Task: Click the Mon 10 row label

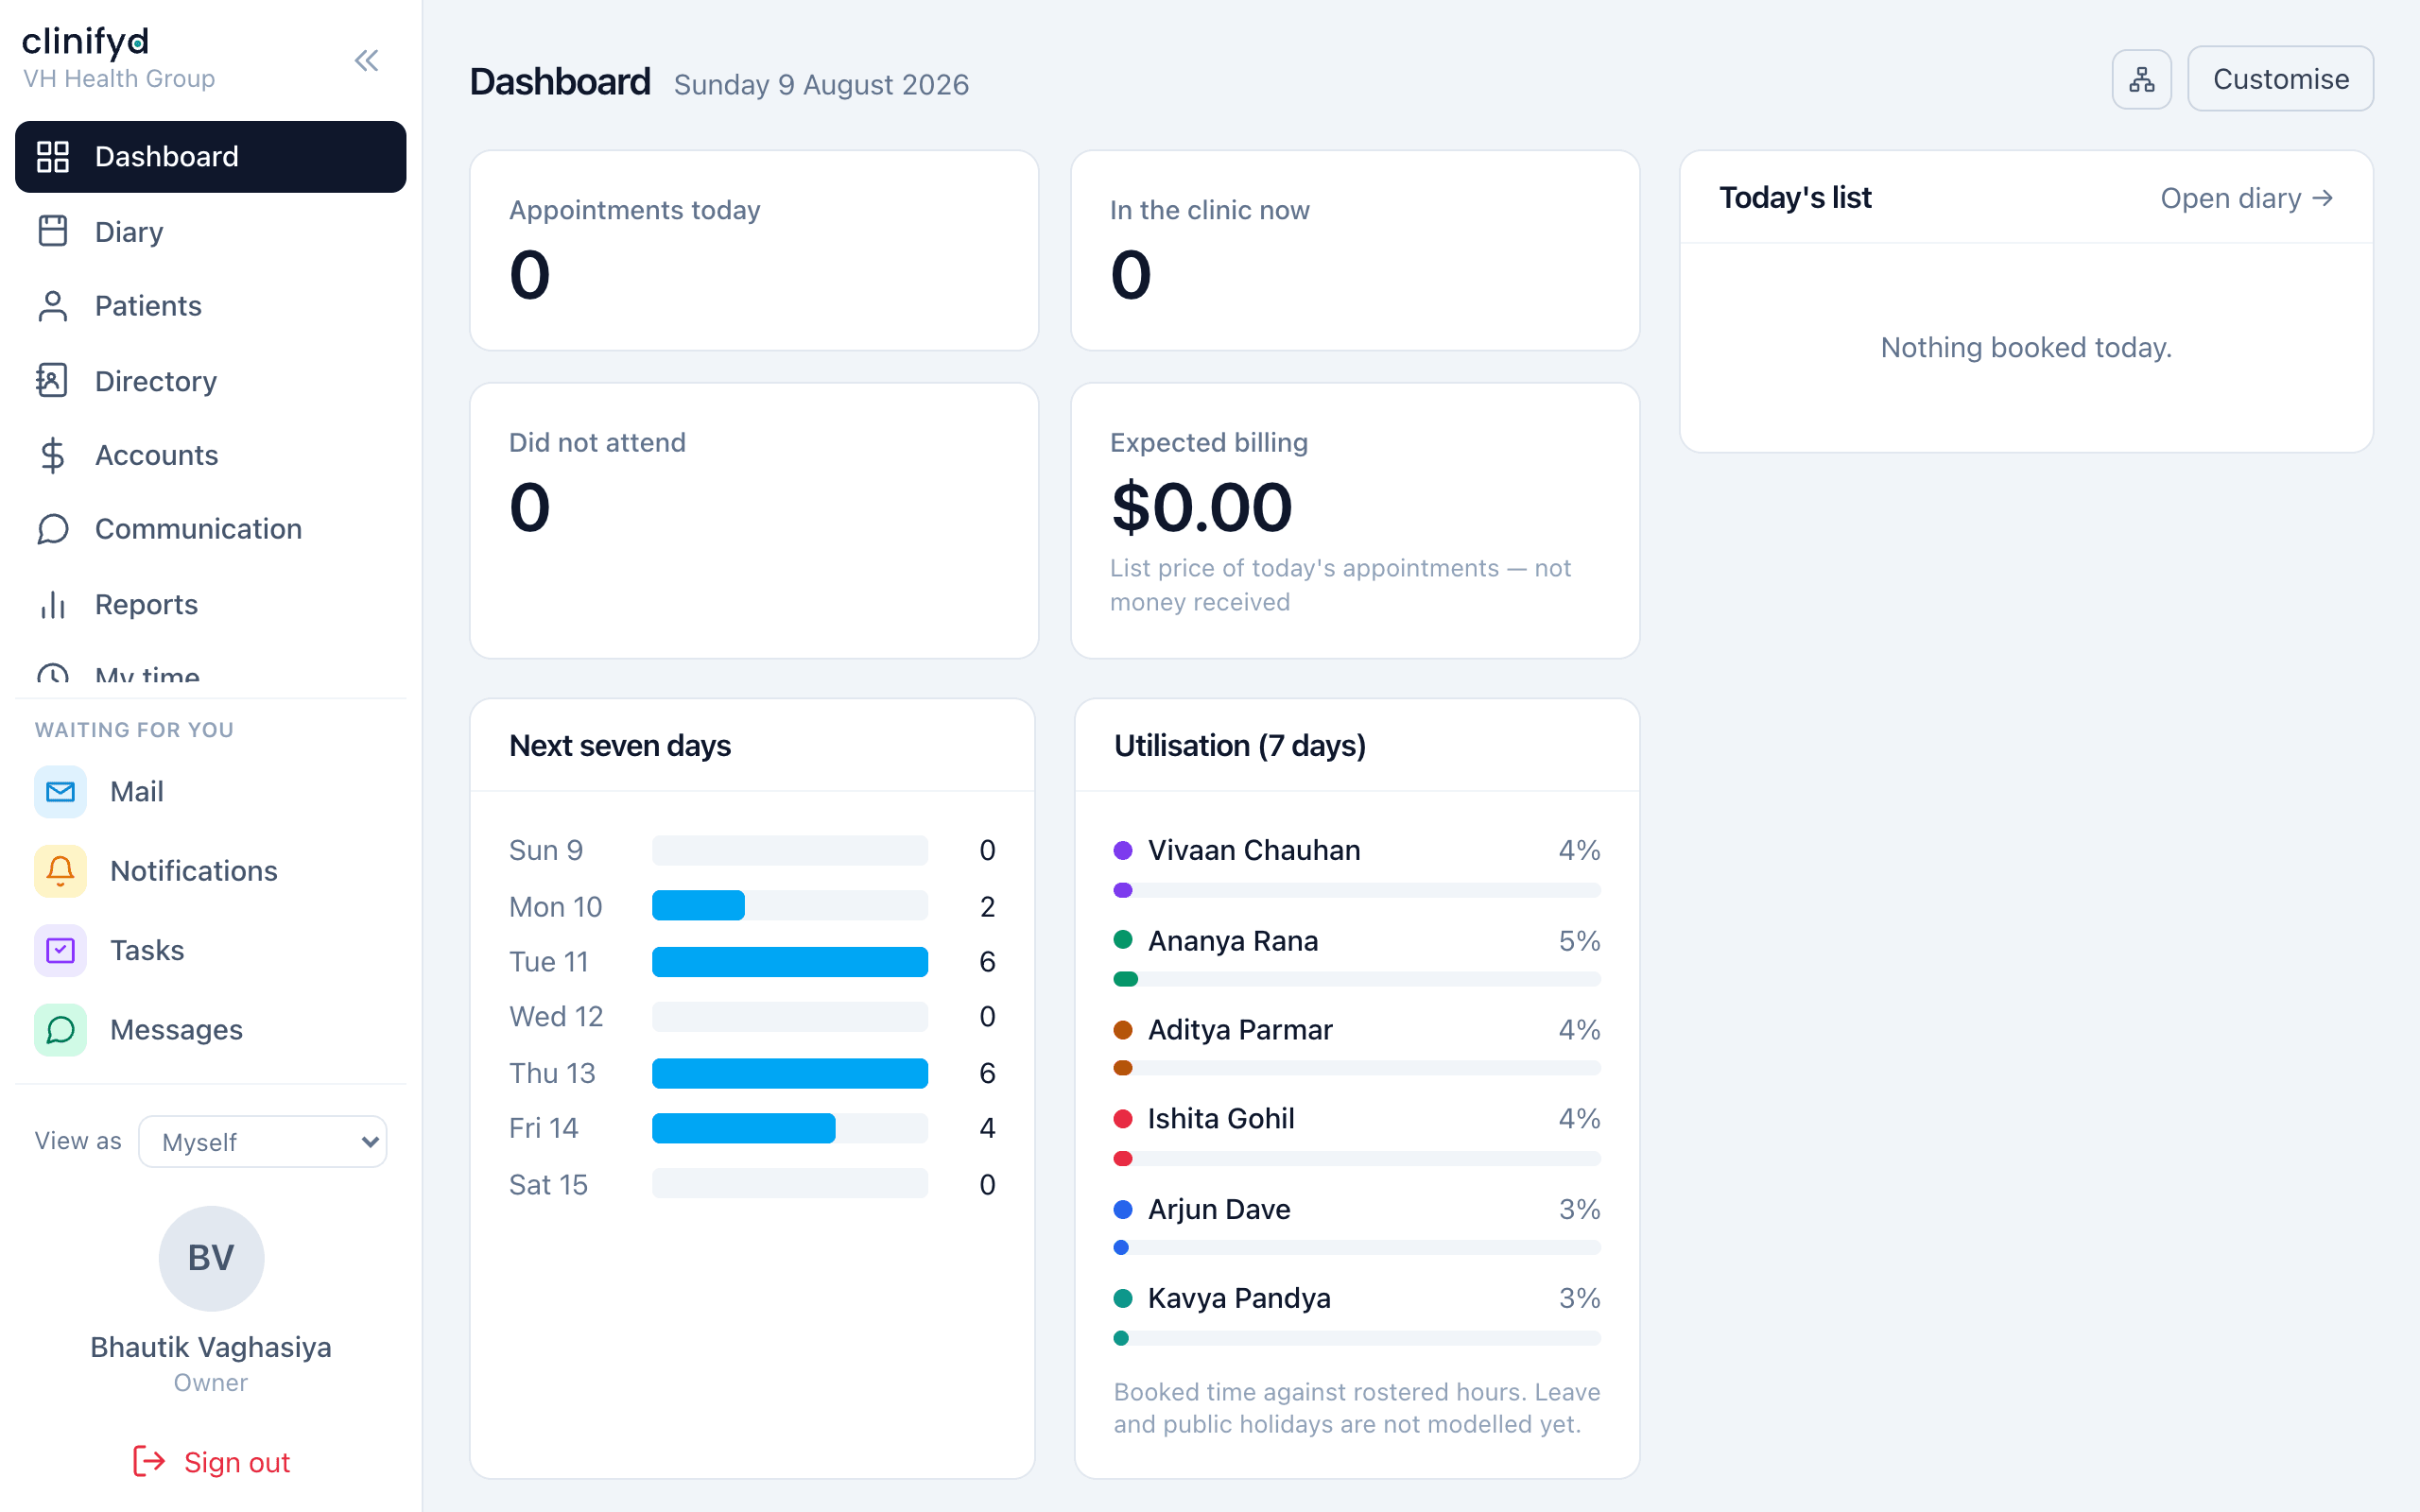Action: tap(556, 906)
